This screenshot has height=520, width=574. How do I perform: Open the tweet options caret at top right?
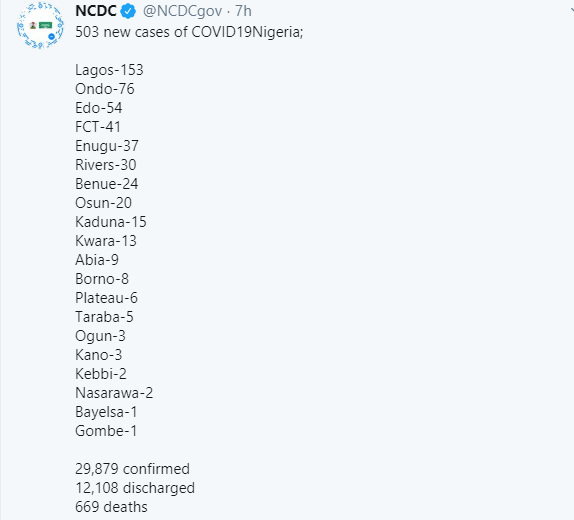[x=572, y=10]
